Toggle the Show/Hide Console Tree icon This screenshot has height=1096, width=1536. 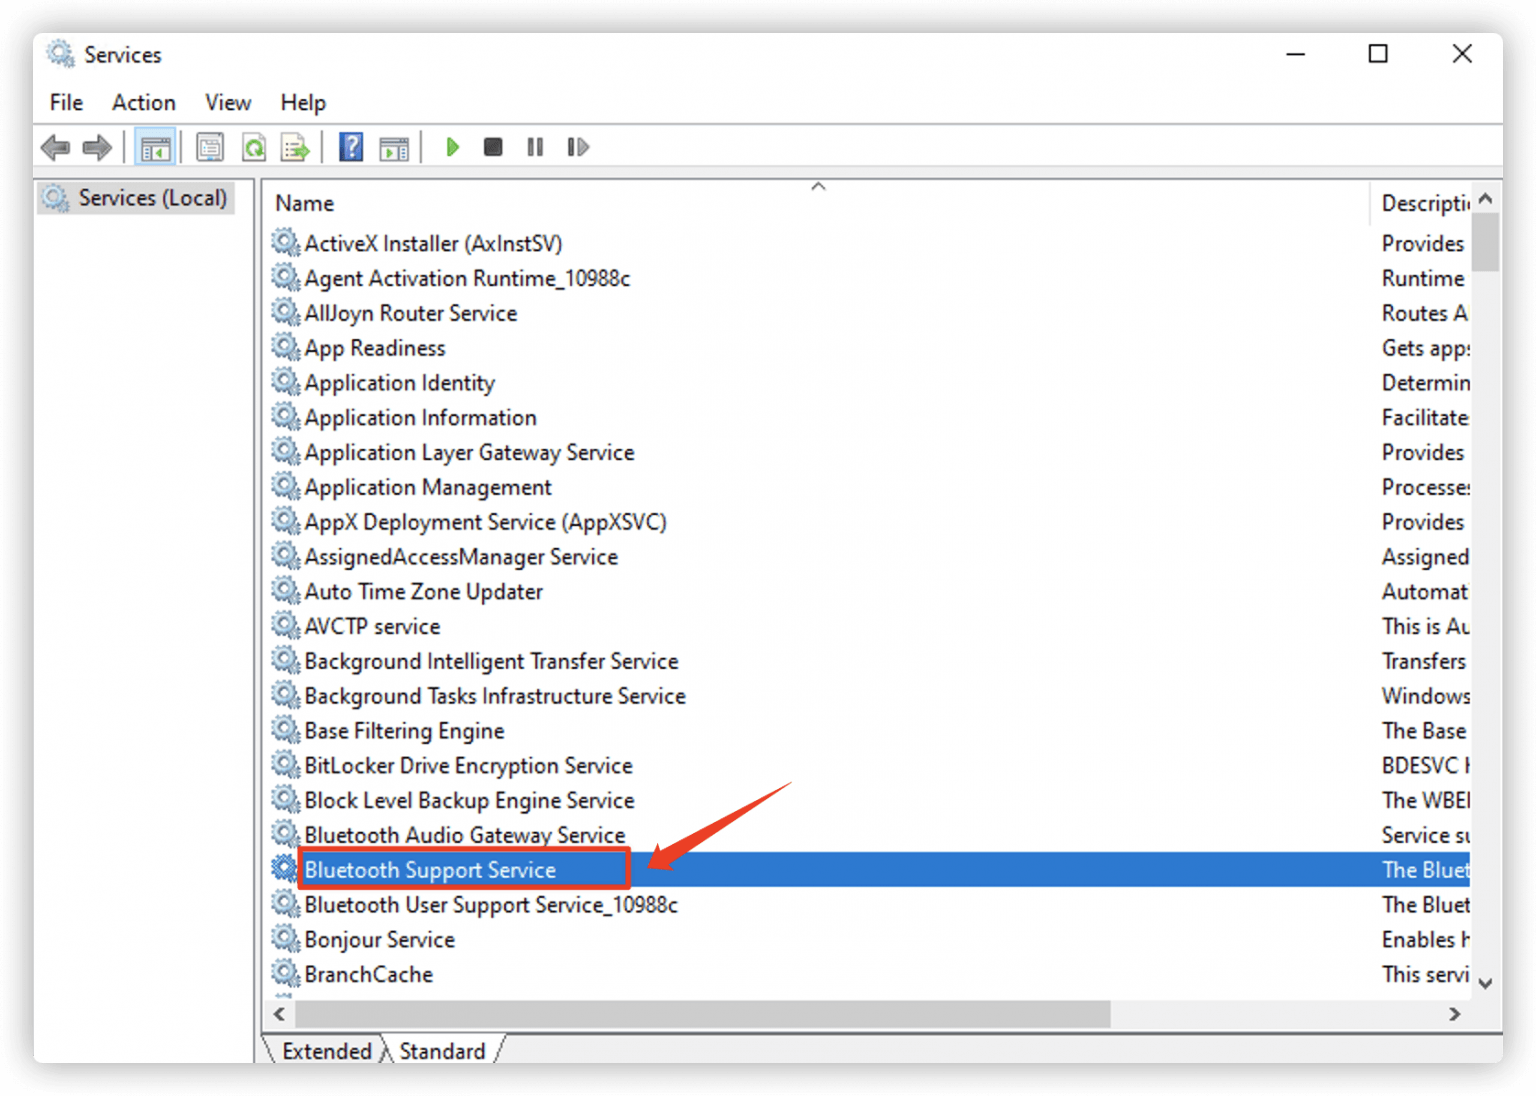point(155,147)
